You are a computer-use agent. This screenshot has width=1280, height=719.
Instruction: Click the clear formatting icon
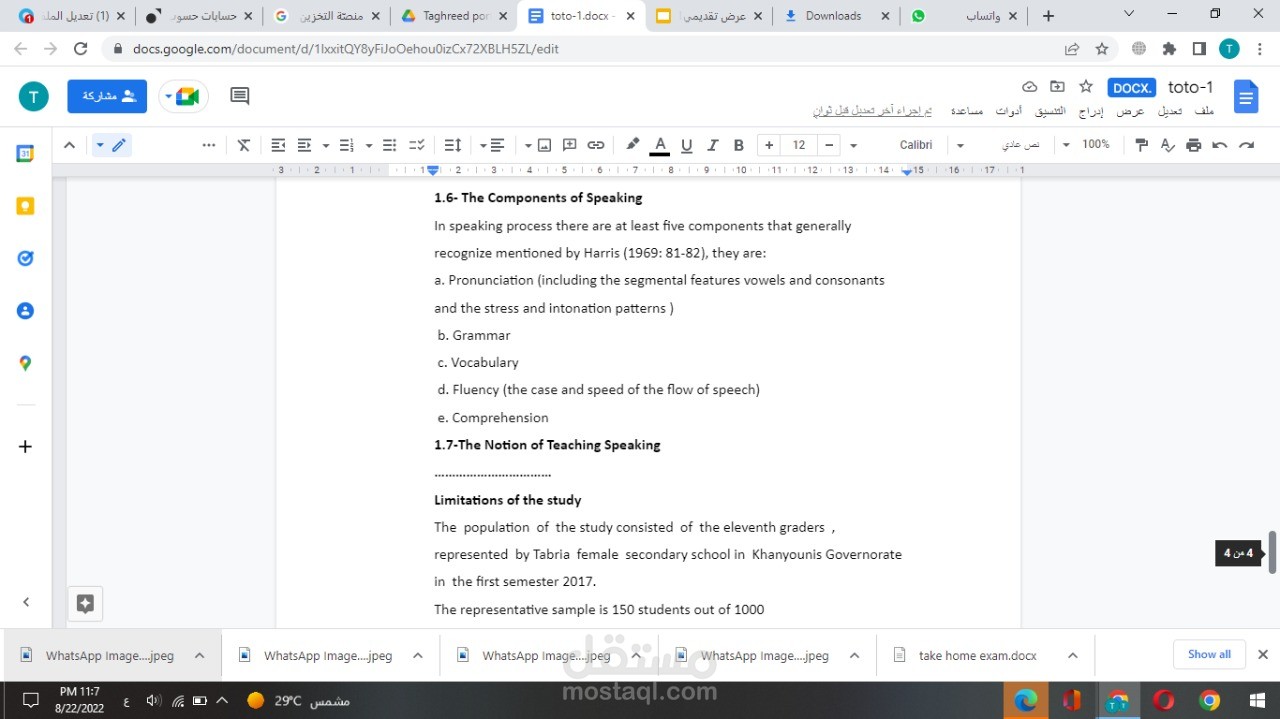244,145
